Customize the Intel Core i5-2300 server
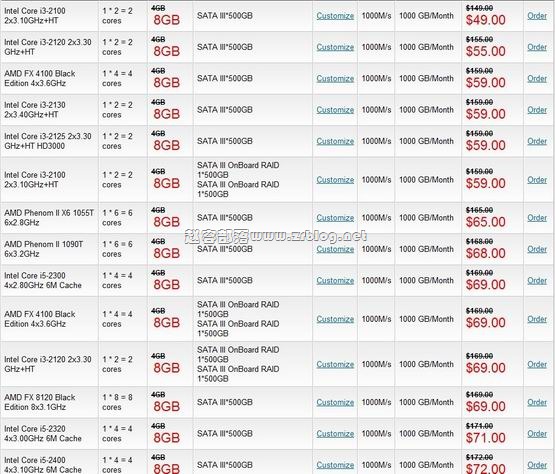The height and width of the screenshot is (474, 555). 335,281
